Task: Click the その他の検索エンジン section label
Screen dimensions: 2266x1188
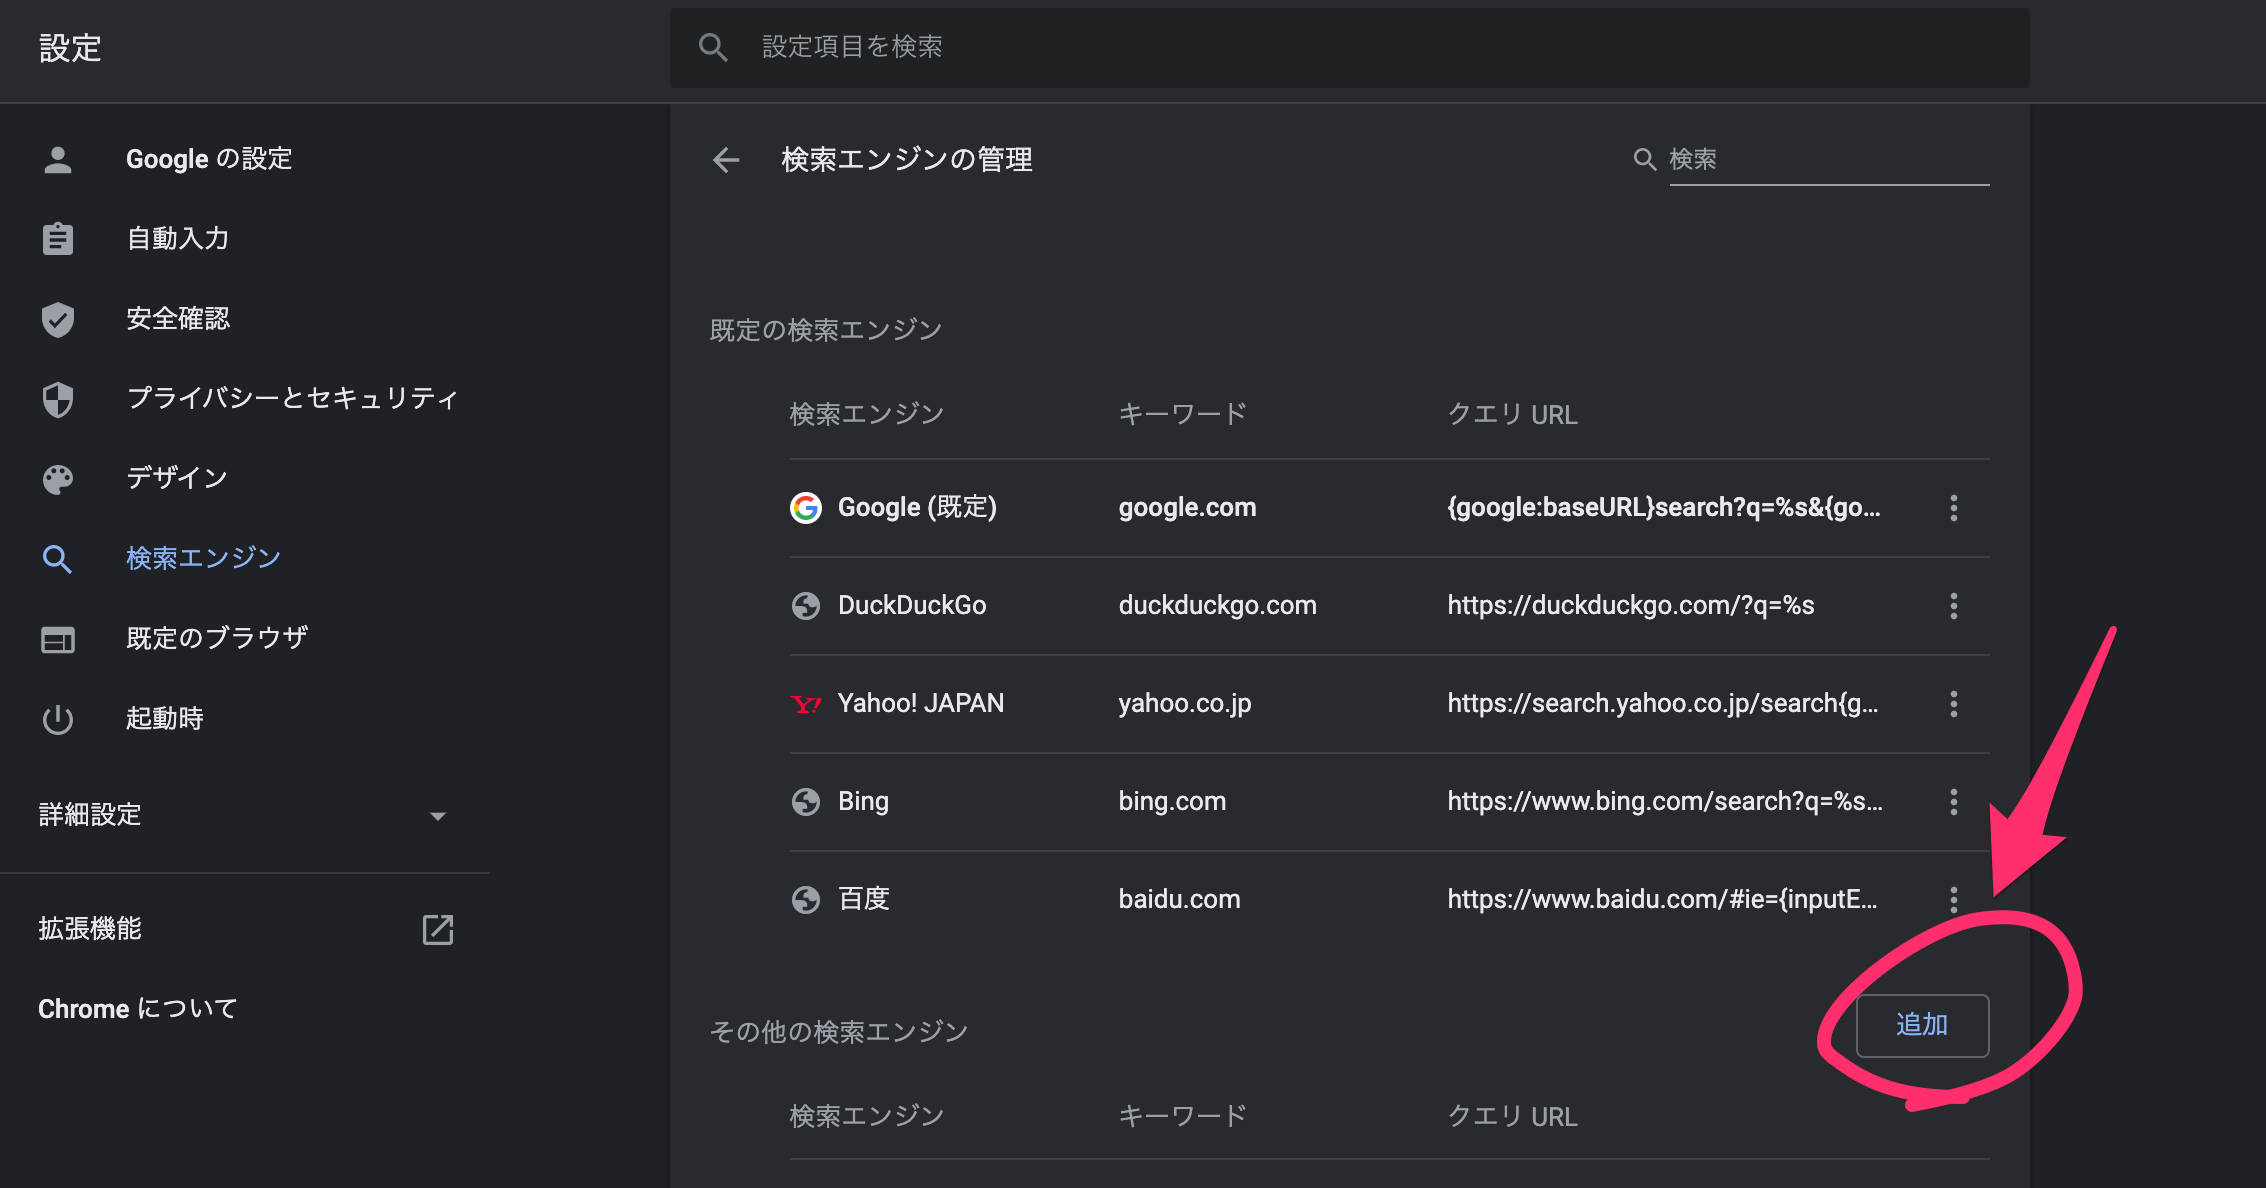Action: (x=839, y=1032)
